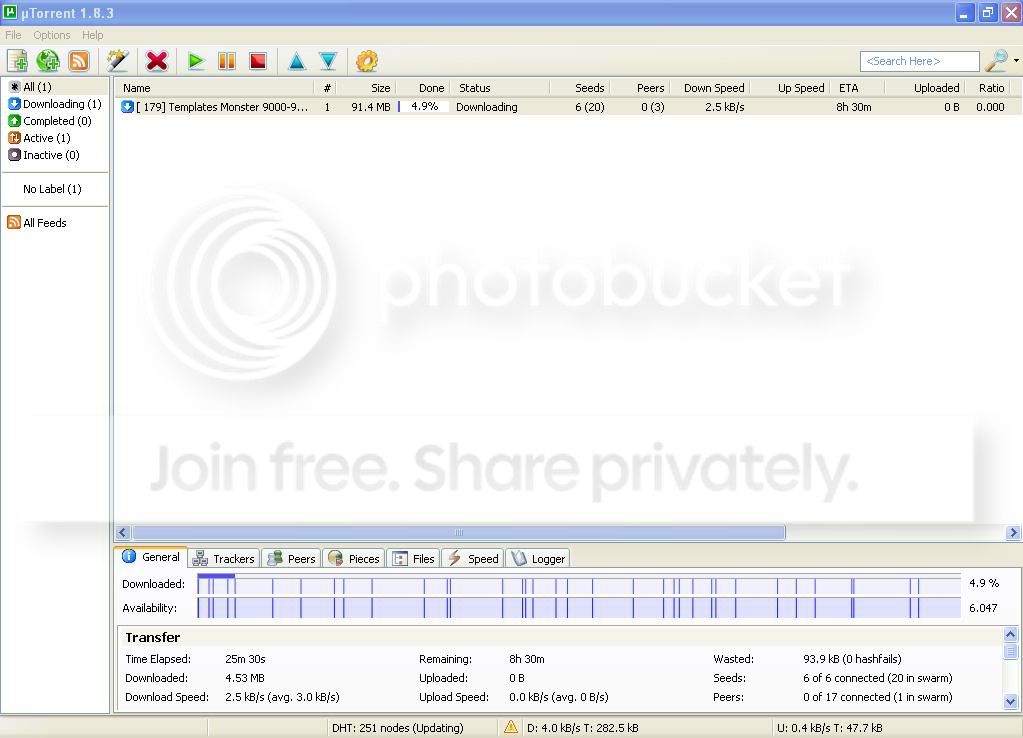
Task: Click Create New Torrent wand icon
Action: (117, 61)
